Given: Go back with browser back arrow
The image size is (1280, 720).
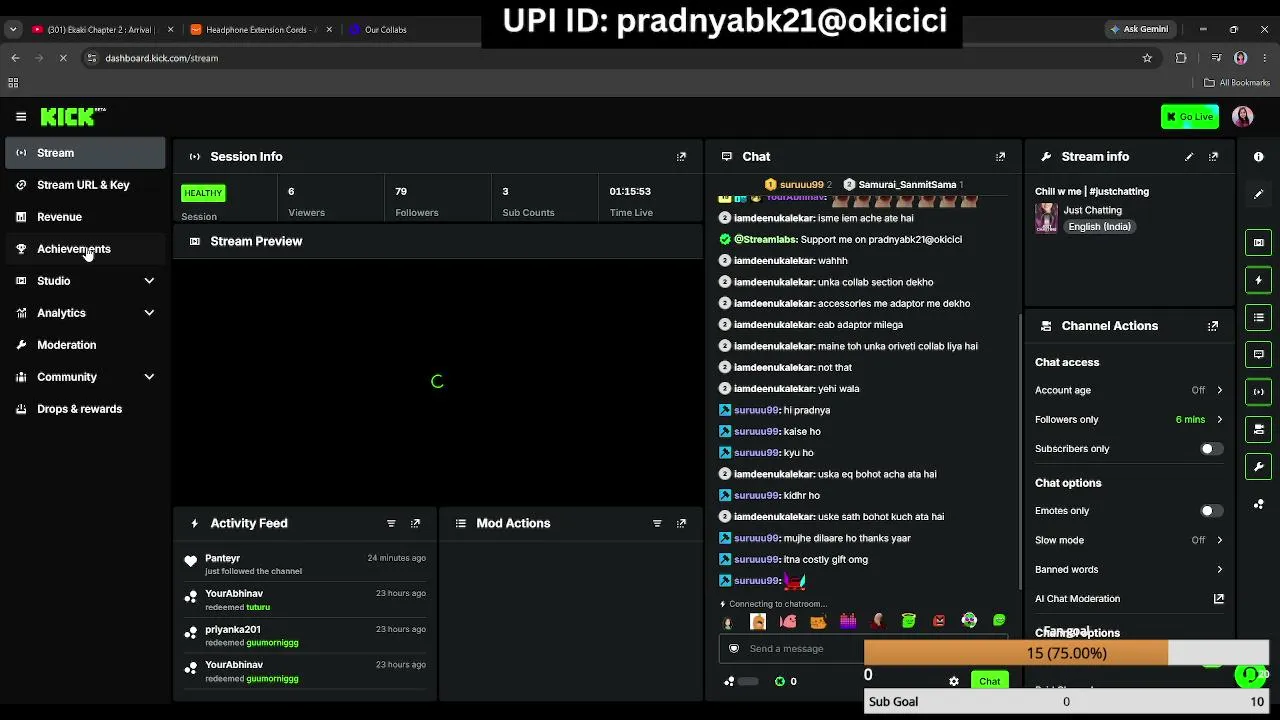Looking at the screenshot, I should (x=15, y=58).
